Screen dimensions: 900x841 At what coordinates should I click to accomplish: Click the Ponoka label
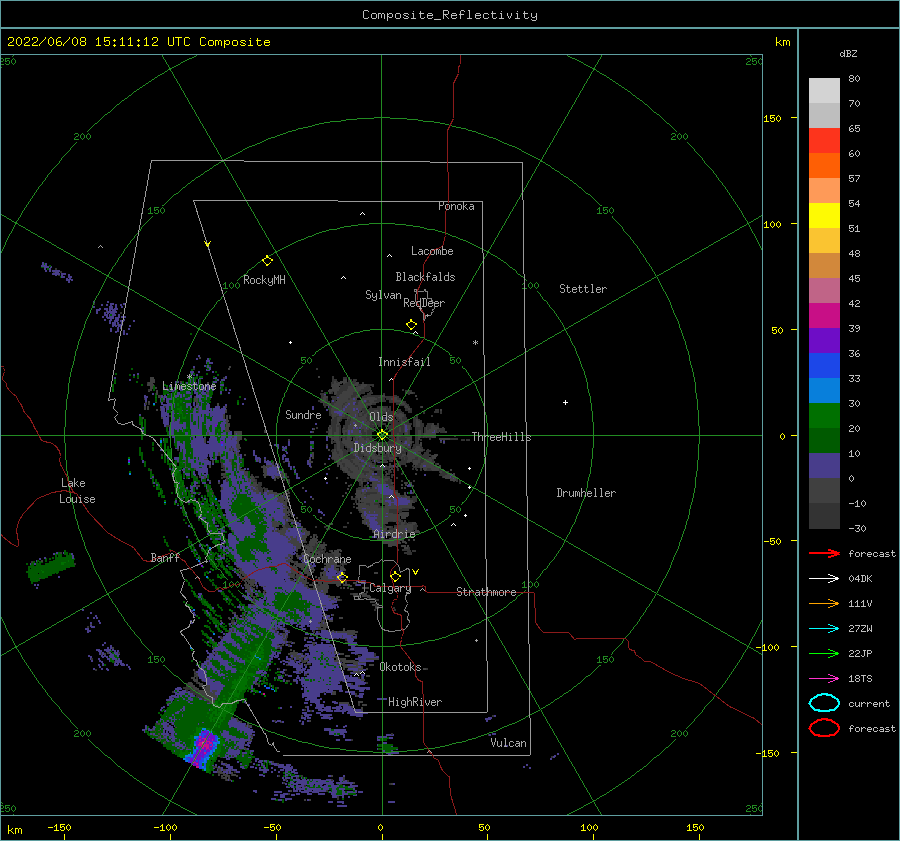pyautogui.click(x=456, y=206)
